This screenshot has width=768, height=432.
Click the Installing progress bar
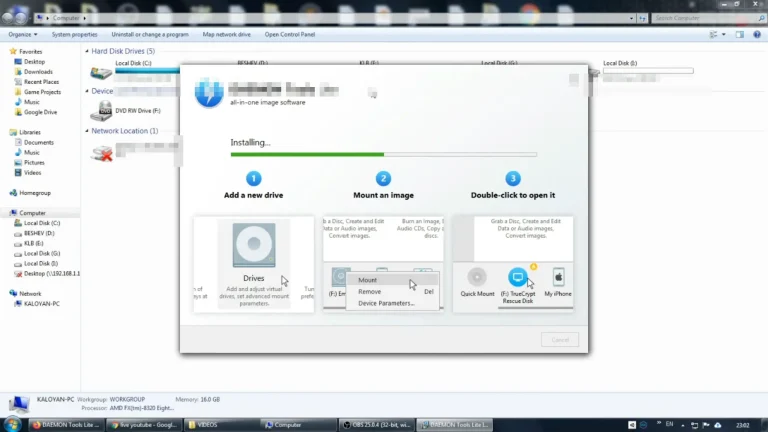(x=384, y=154)
